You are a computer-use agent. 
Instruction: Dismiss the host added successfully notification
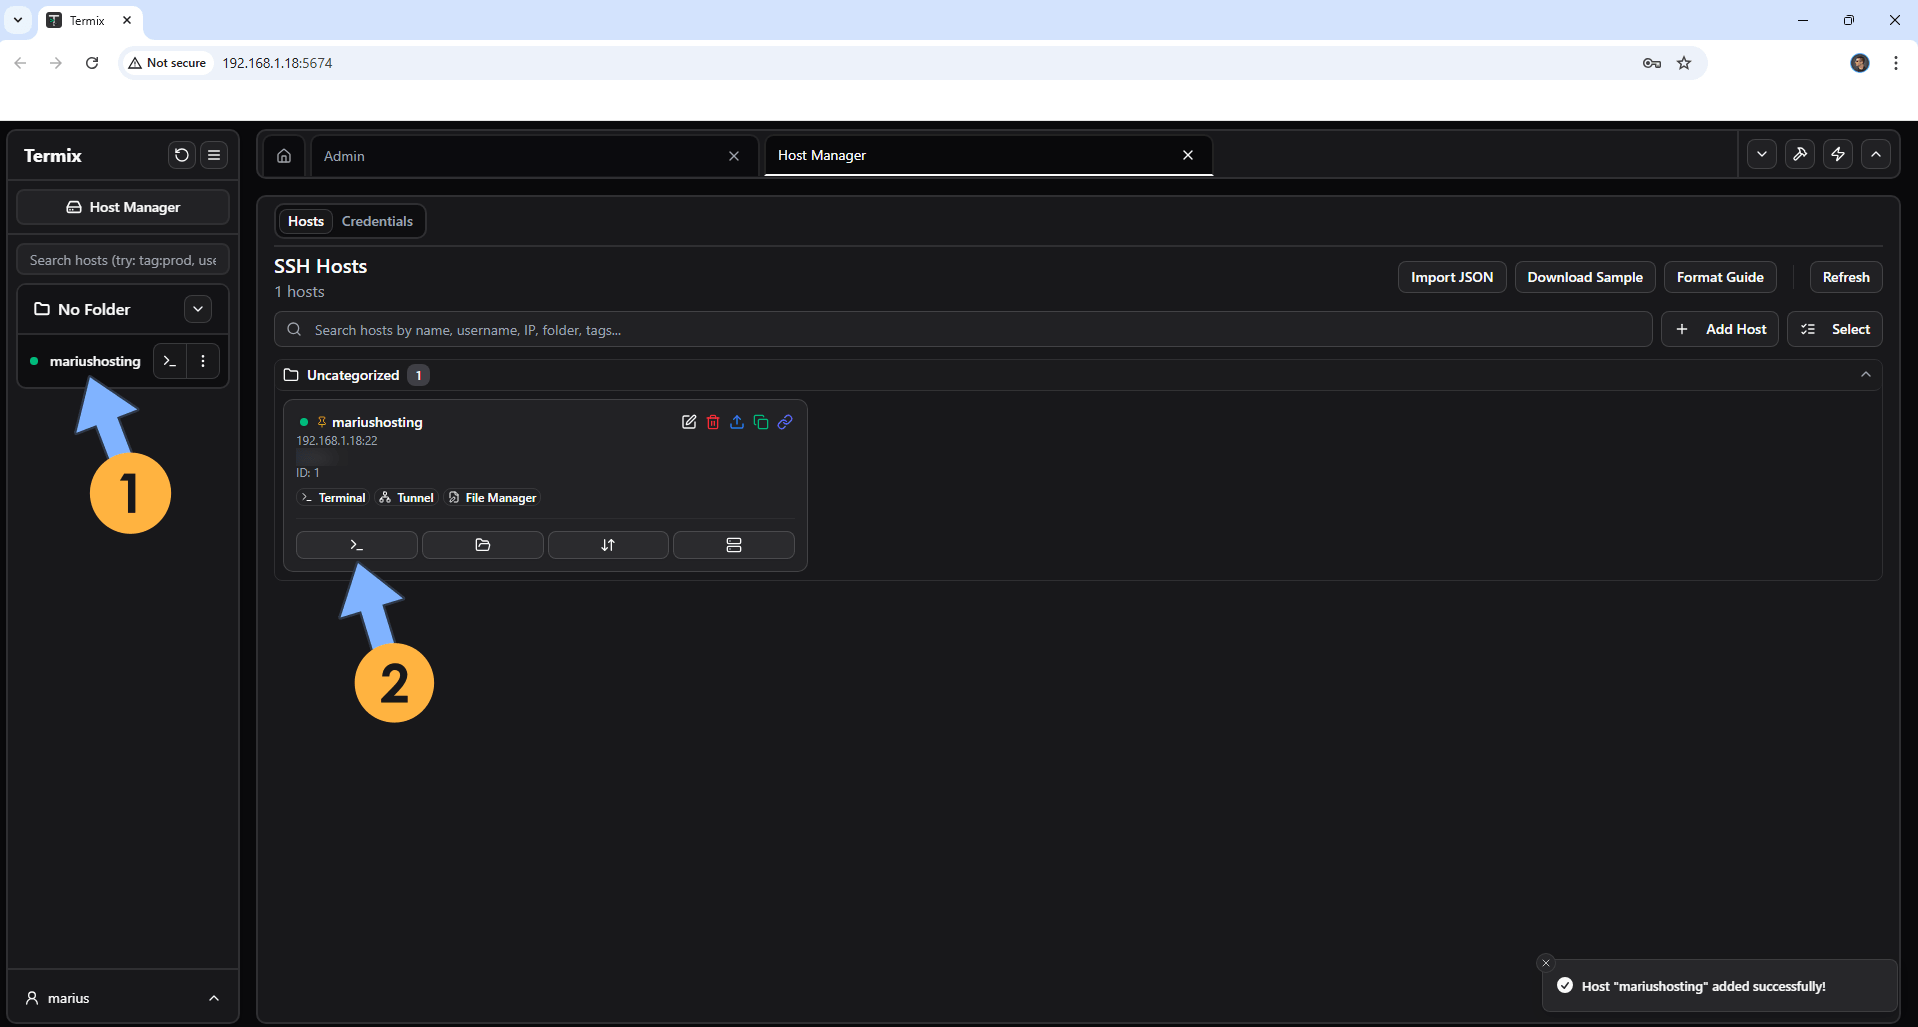[1546, 963]
